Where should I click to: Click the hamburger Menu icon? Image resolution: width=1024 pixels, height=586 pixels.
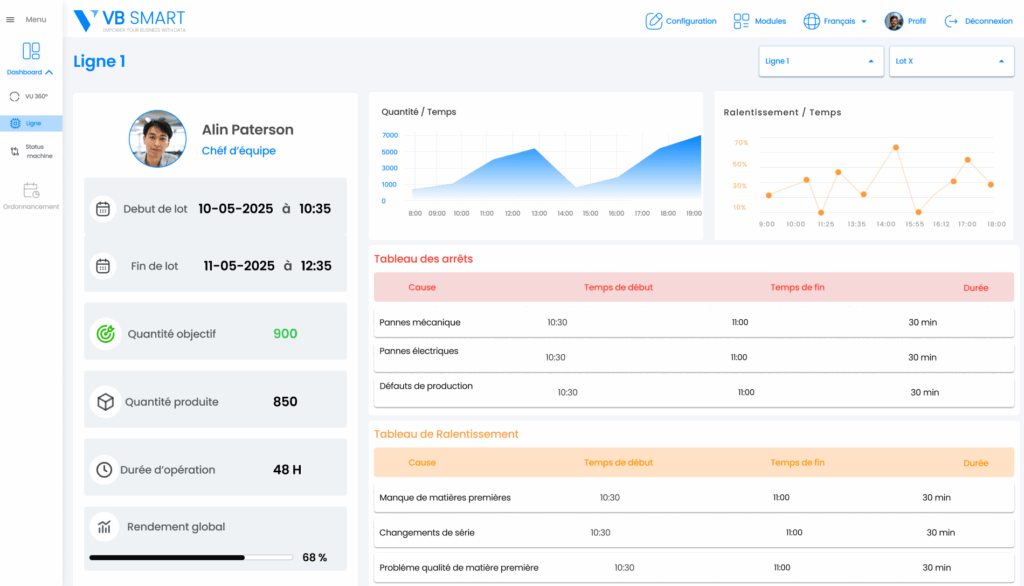(11, 20)
